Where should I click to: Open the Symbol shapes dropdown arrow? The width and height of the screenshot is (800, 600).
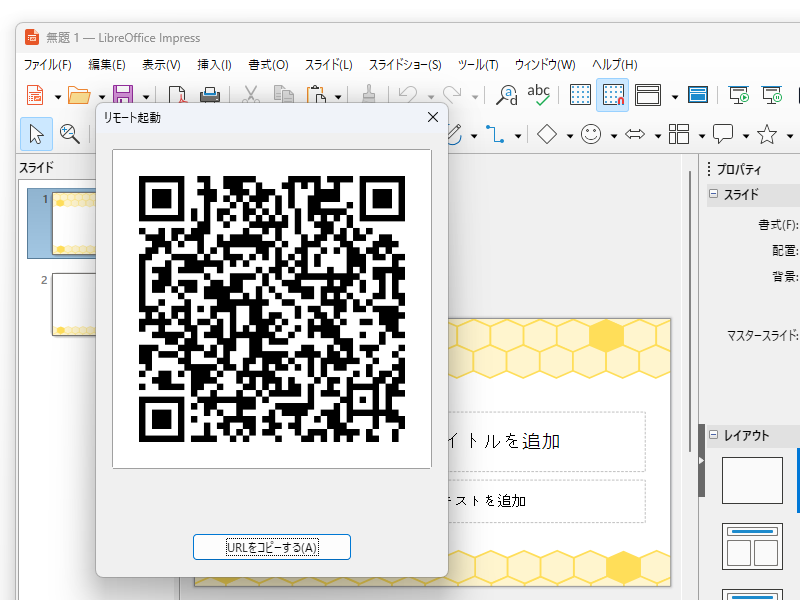click(614, 136)
